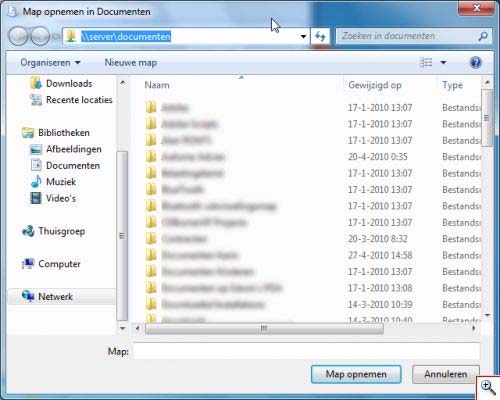The height and width of the screenshot is (400, 500).
Task: Open the view options dropdown arrow
Action: (443, 62)
